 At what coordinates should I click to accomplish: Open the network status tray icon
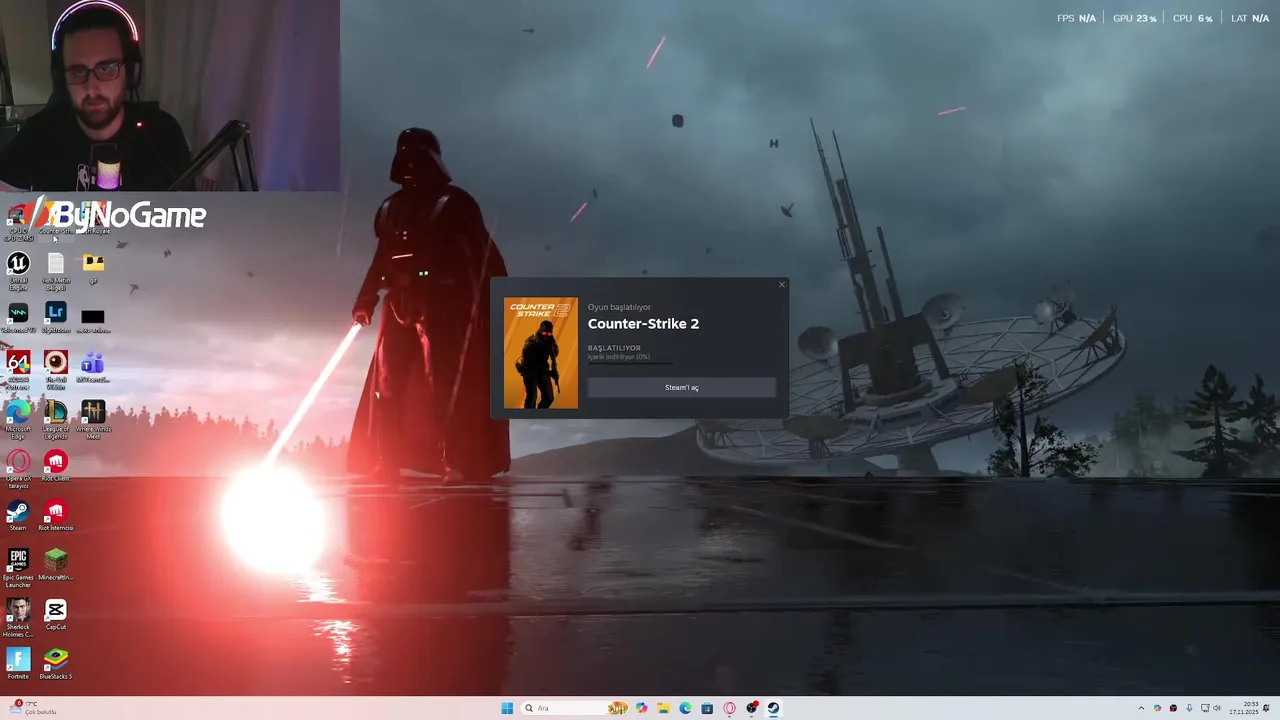coord(1205,708)
